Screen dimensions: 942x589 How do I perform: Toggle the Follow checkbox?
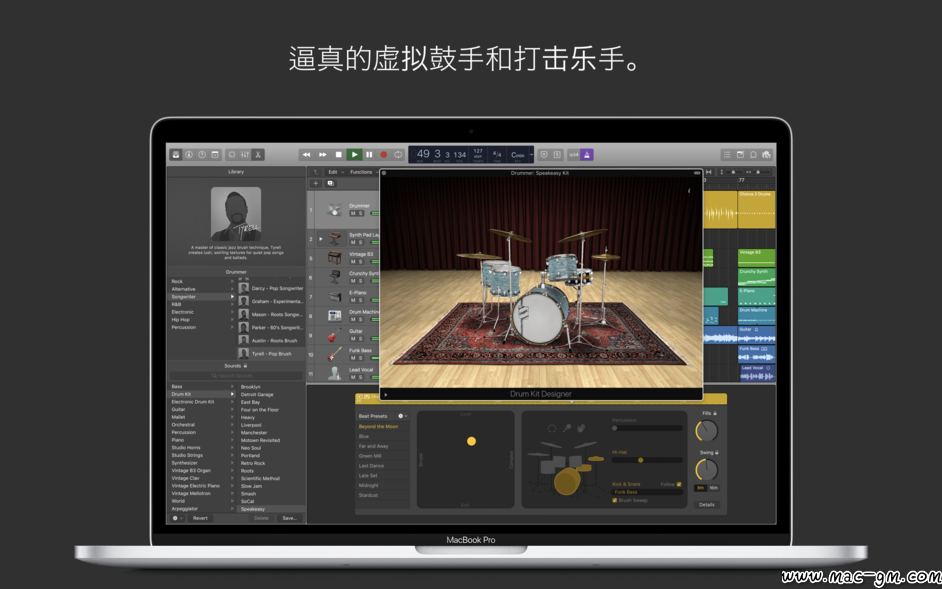pos(679,484)
